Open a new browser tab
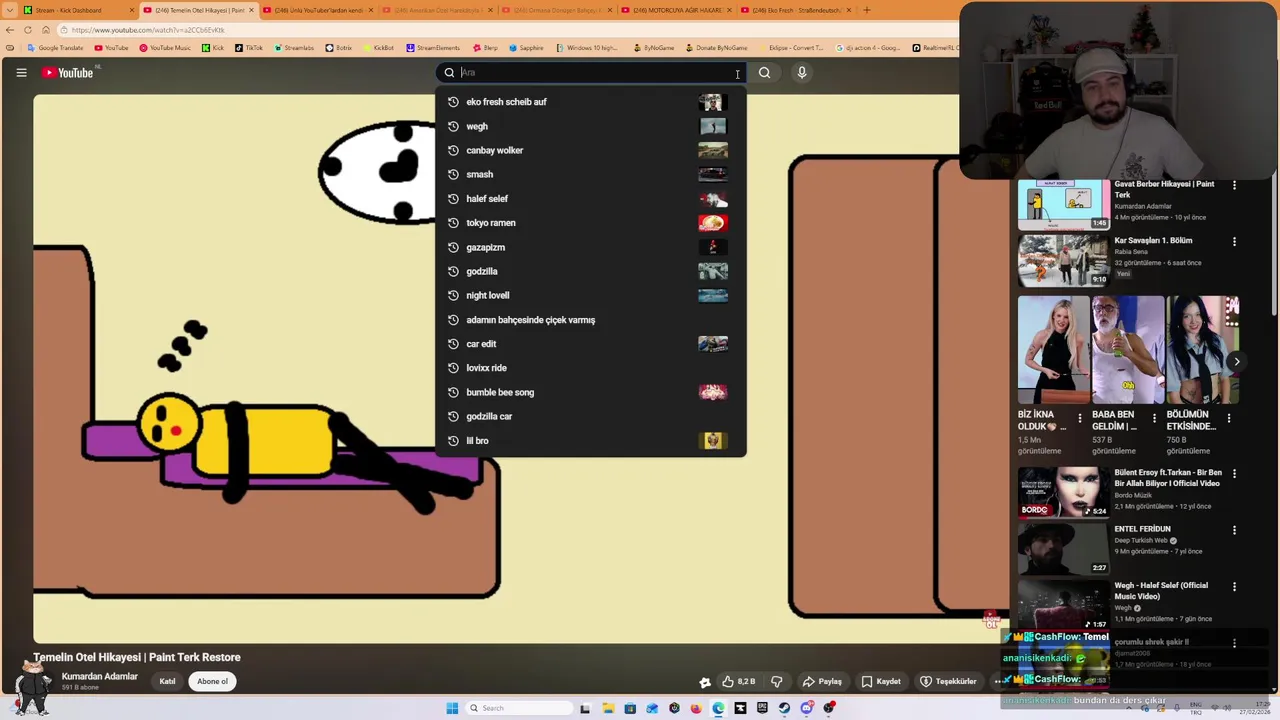This screenshot has width=1280, height=720. (x=866, y=10)
